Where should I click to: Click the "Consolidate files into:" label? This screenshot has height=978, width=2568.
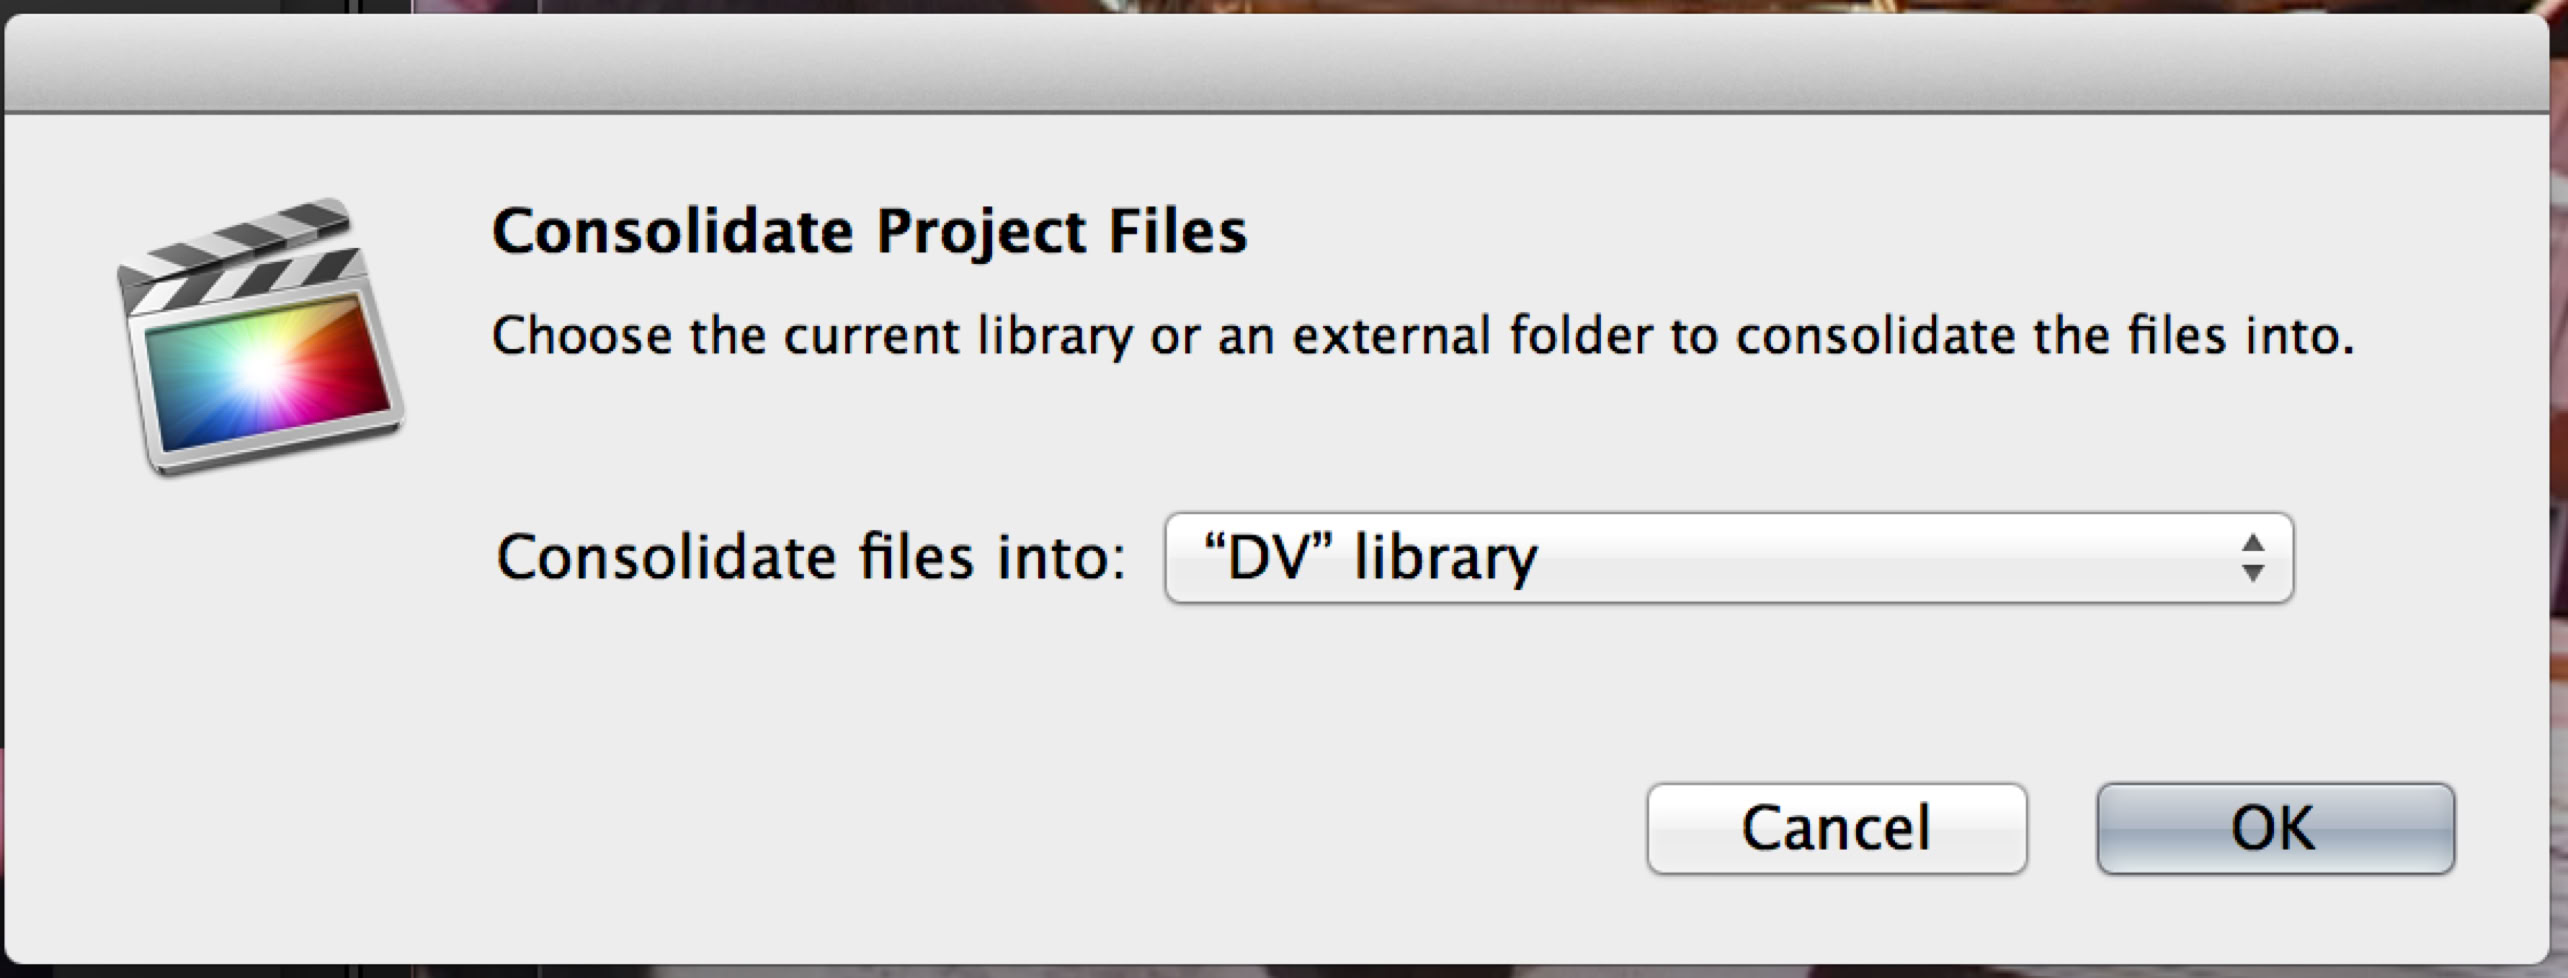point(810,558)
